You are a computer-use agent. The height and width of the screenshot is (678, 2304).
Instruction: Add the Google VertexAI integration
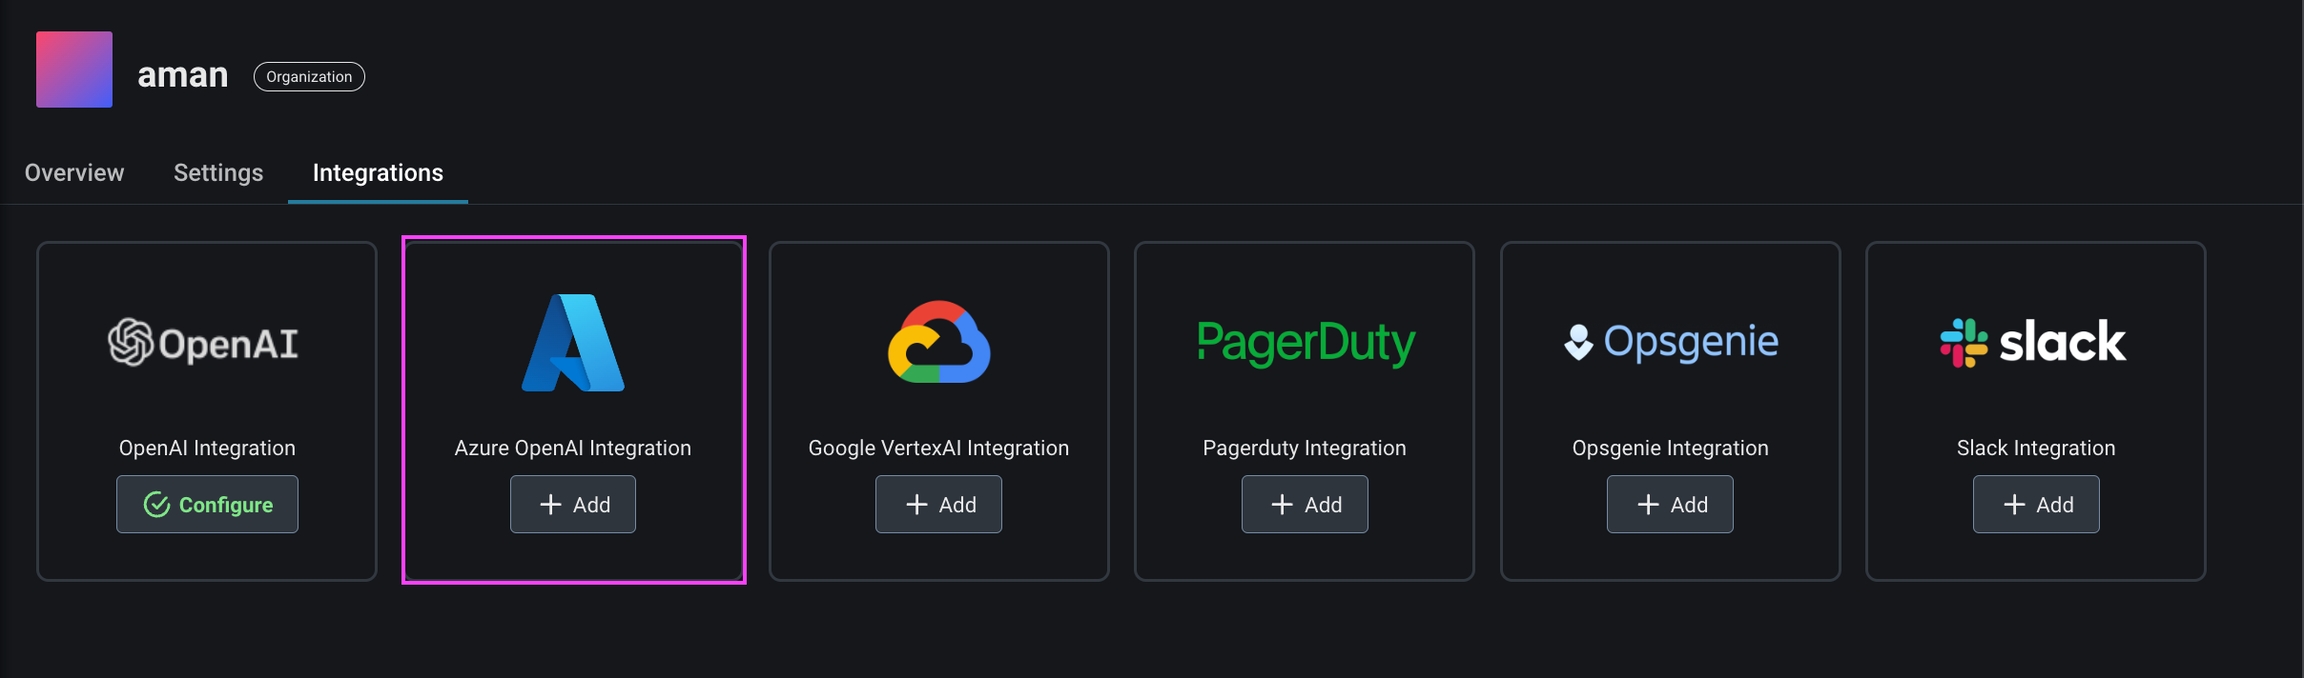939,504
